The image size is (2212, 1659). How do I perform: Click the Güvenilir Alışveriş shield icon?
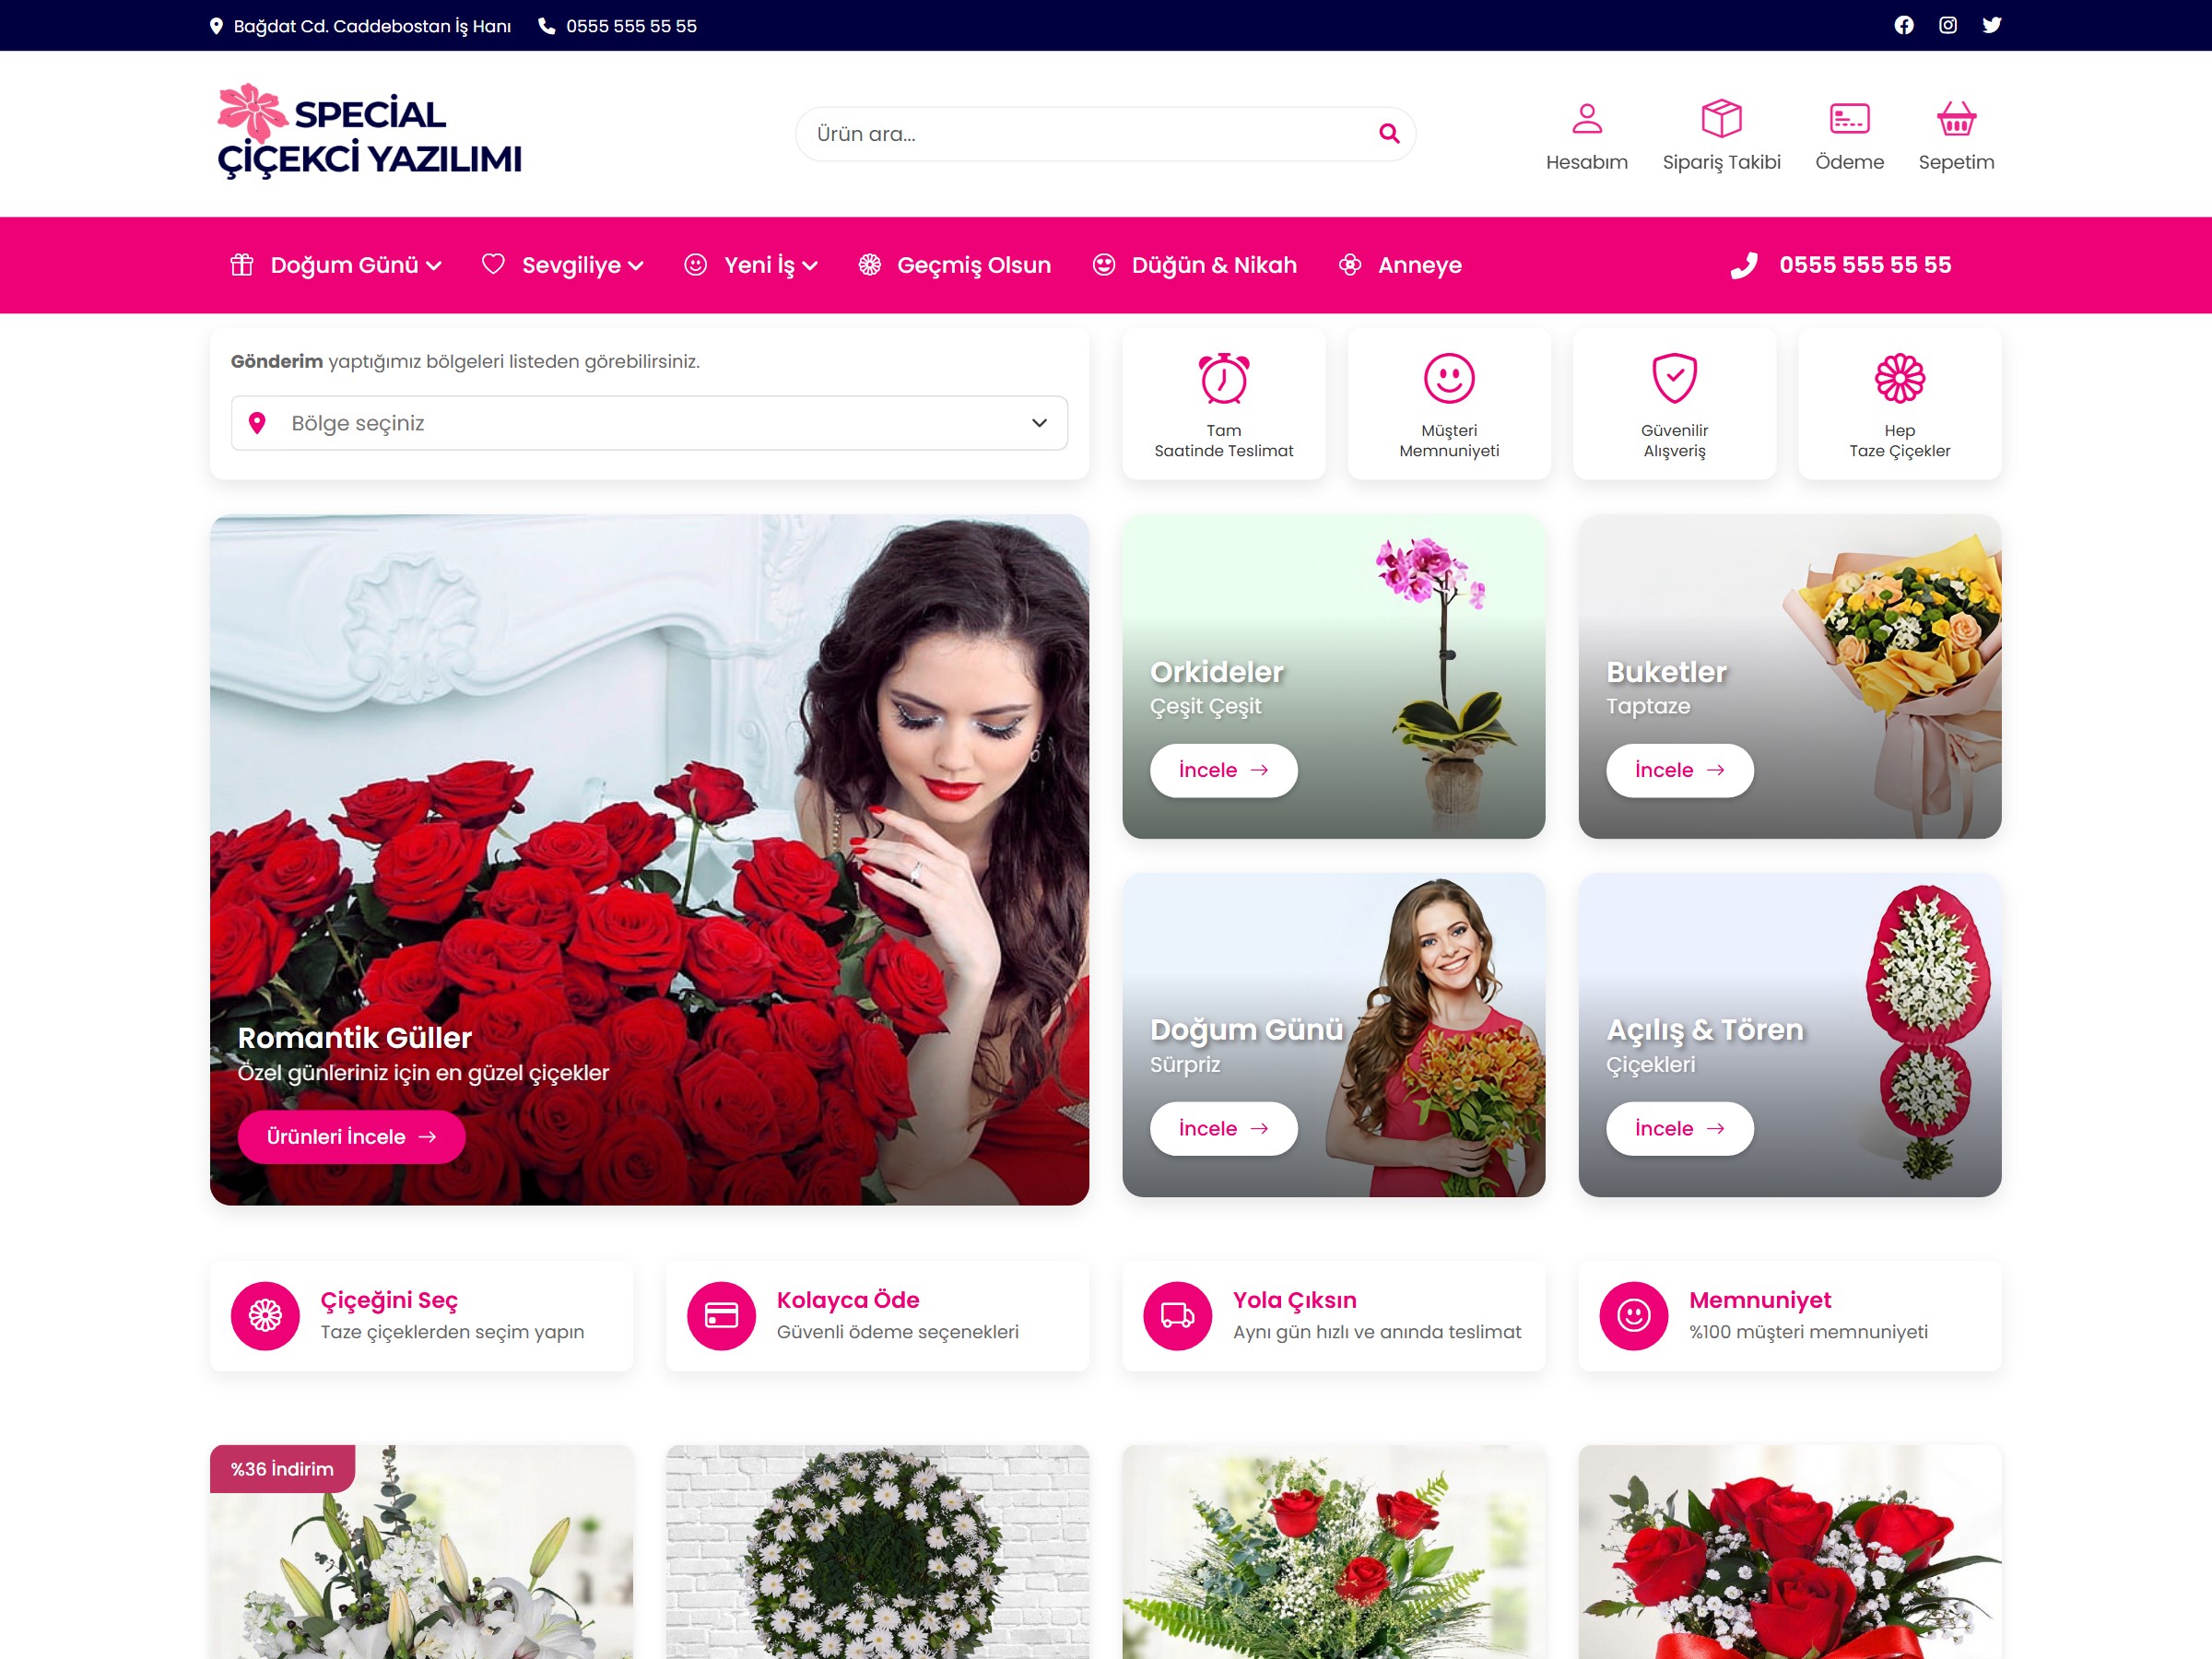(1674, 378)
